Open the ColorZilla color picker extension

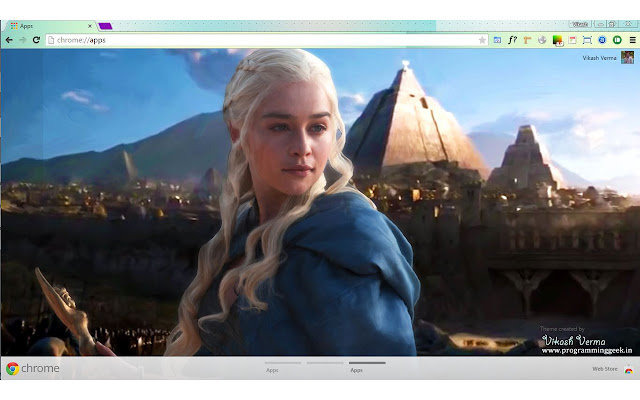pyautogui.click(x=558, y=40)
